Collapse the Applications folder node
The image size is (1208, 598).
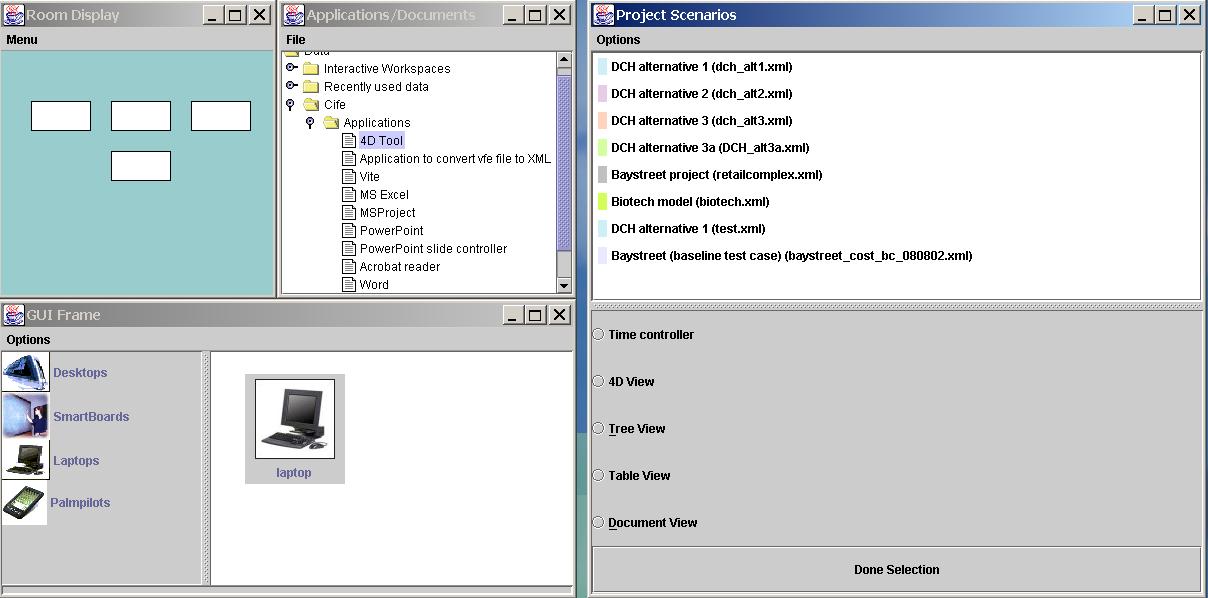[x=310, y=122]
